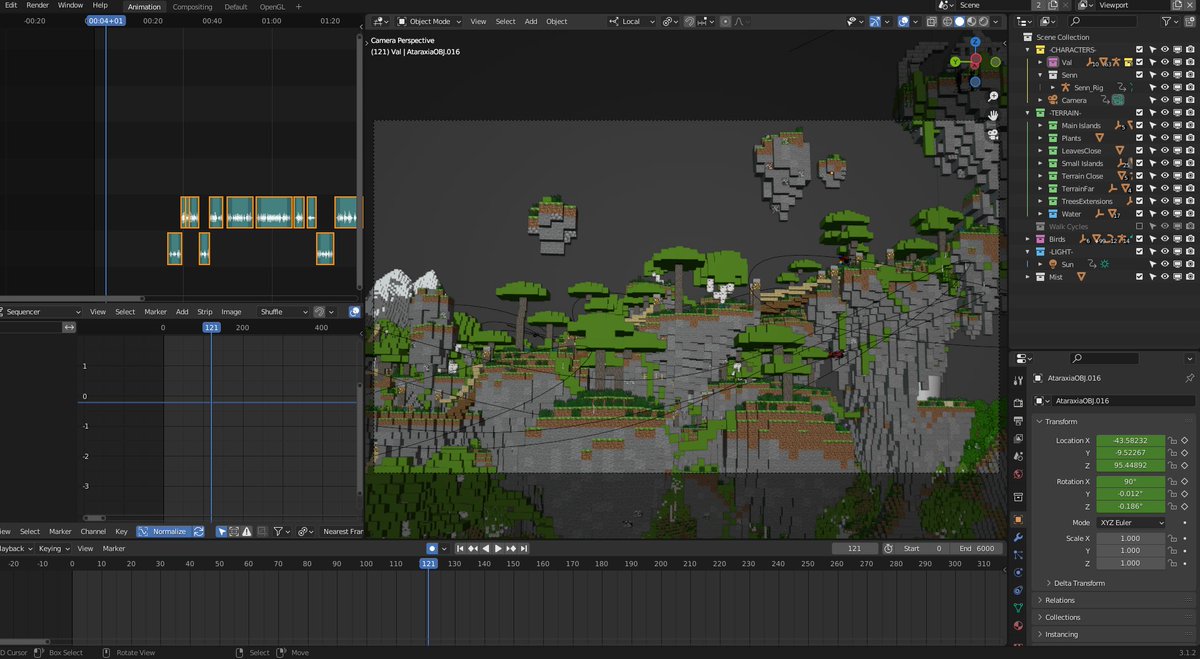
Task: Lock the Location X value
Action: click(1172, 440)
